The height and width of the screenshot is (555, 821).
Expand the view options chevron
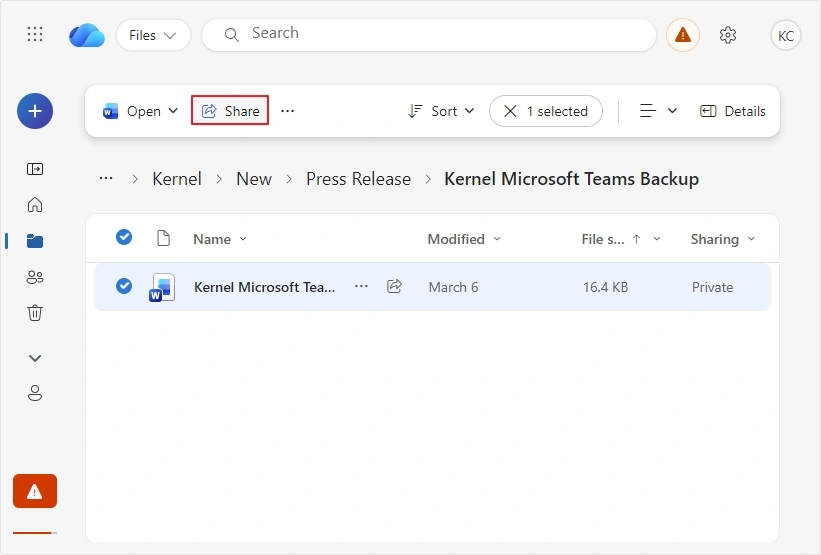[x=672, y=111]
